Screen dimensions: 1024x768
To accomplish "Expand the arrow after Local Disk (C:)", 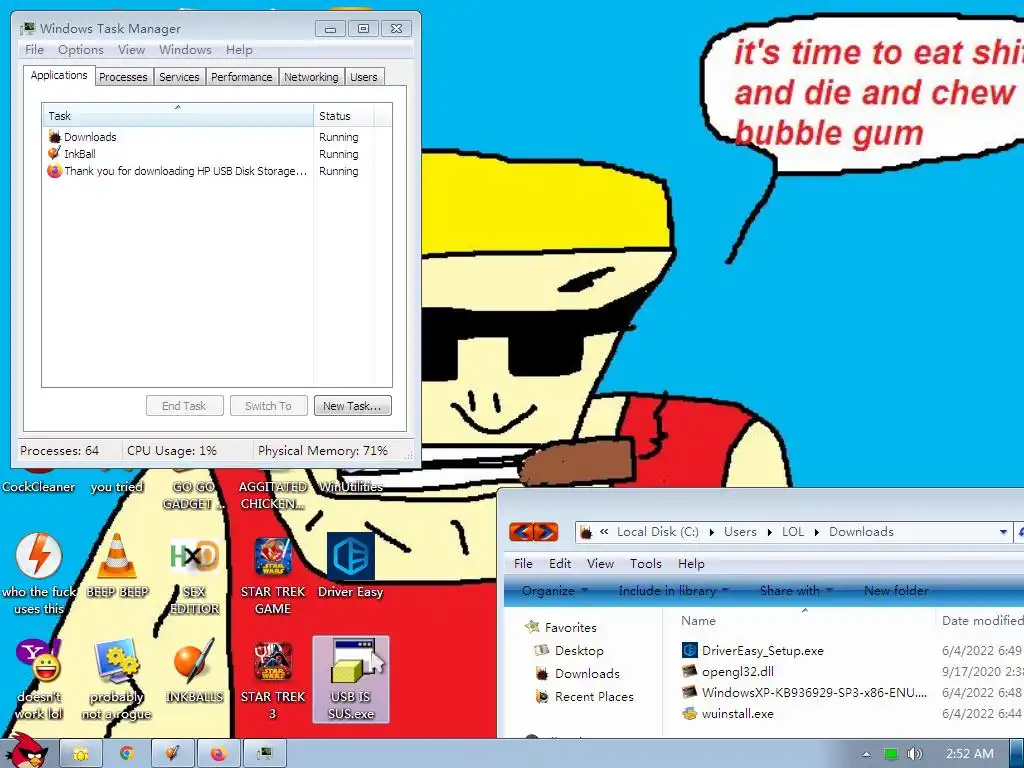I will point(712,532).
